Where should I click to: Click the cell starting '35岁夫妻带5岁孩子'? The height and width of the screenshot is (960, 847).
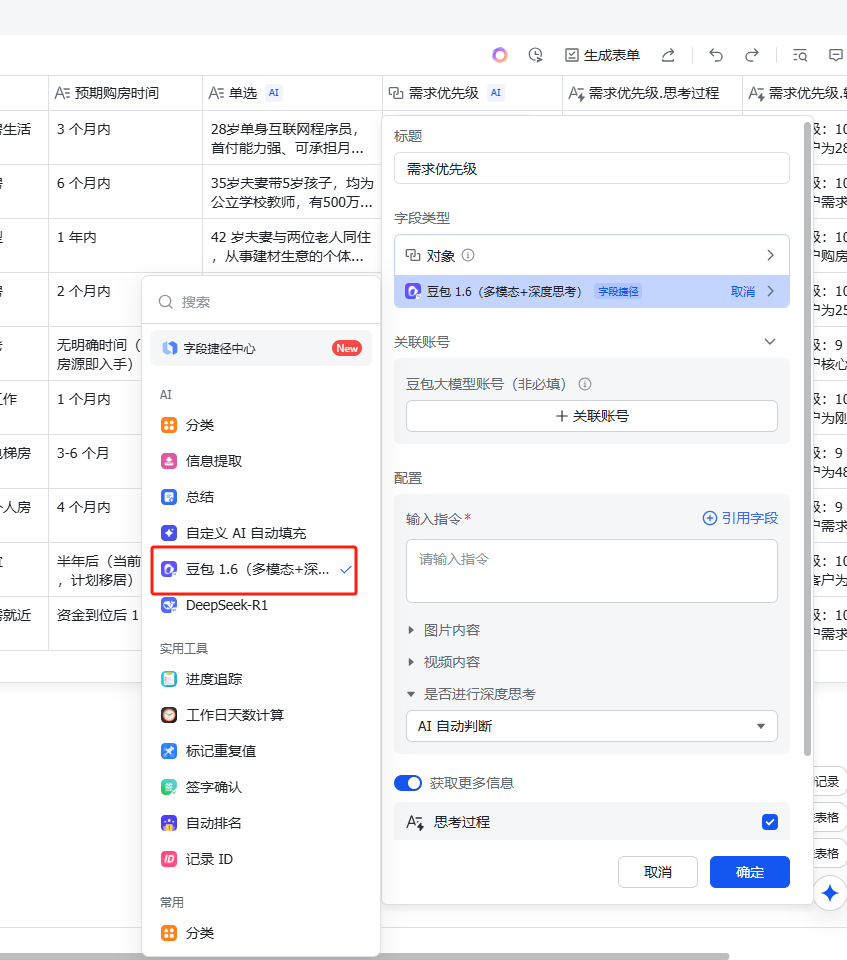pyautogui.click(x=292, y=192)
